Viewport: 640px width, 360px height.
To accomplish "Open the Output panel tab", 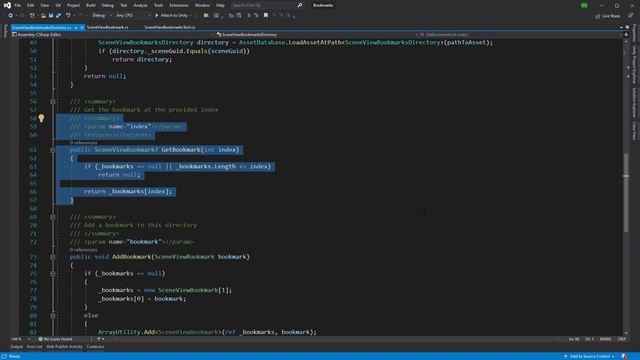I will (17, 347).
